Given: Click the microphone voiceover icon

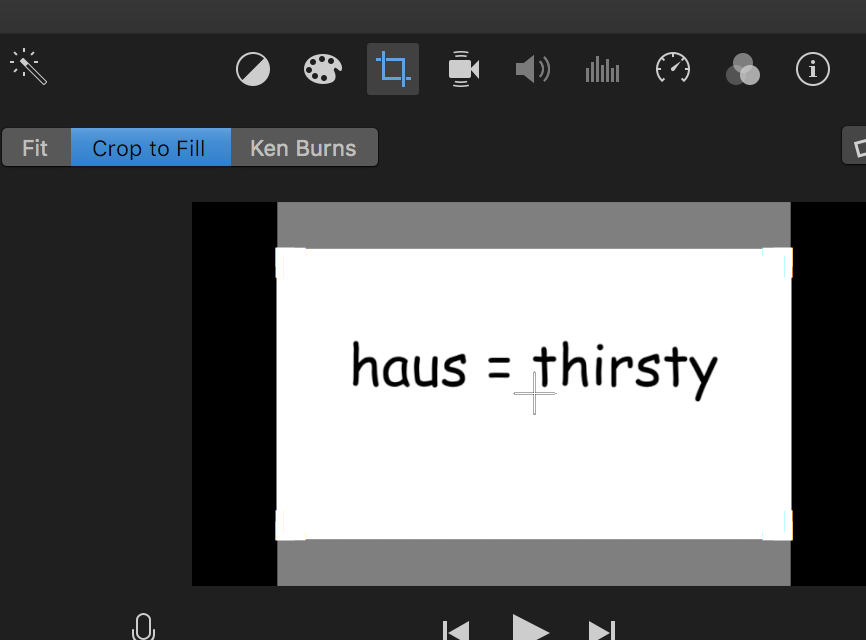Looking at the screenshot, I should [144, 627].
